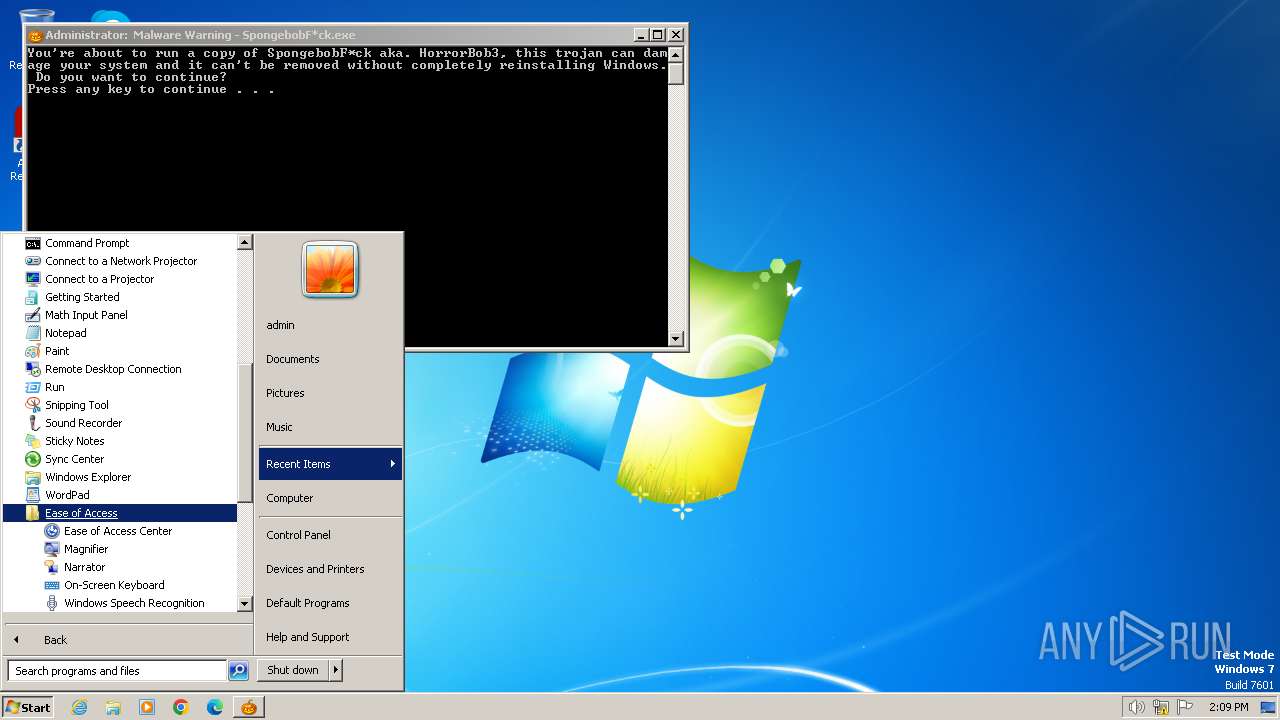Open the Windows Speech Recognition icon
The width and height of the screenshot is (1280, 720).
coord(52,603)
